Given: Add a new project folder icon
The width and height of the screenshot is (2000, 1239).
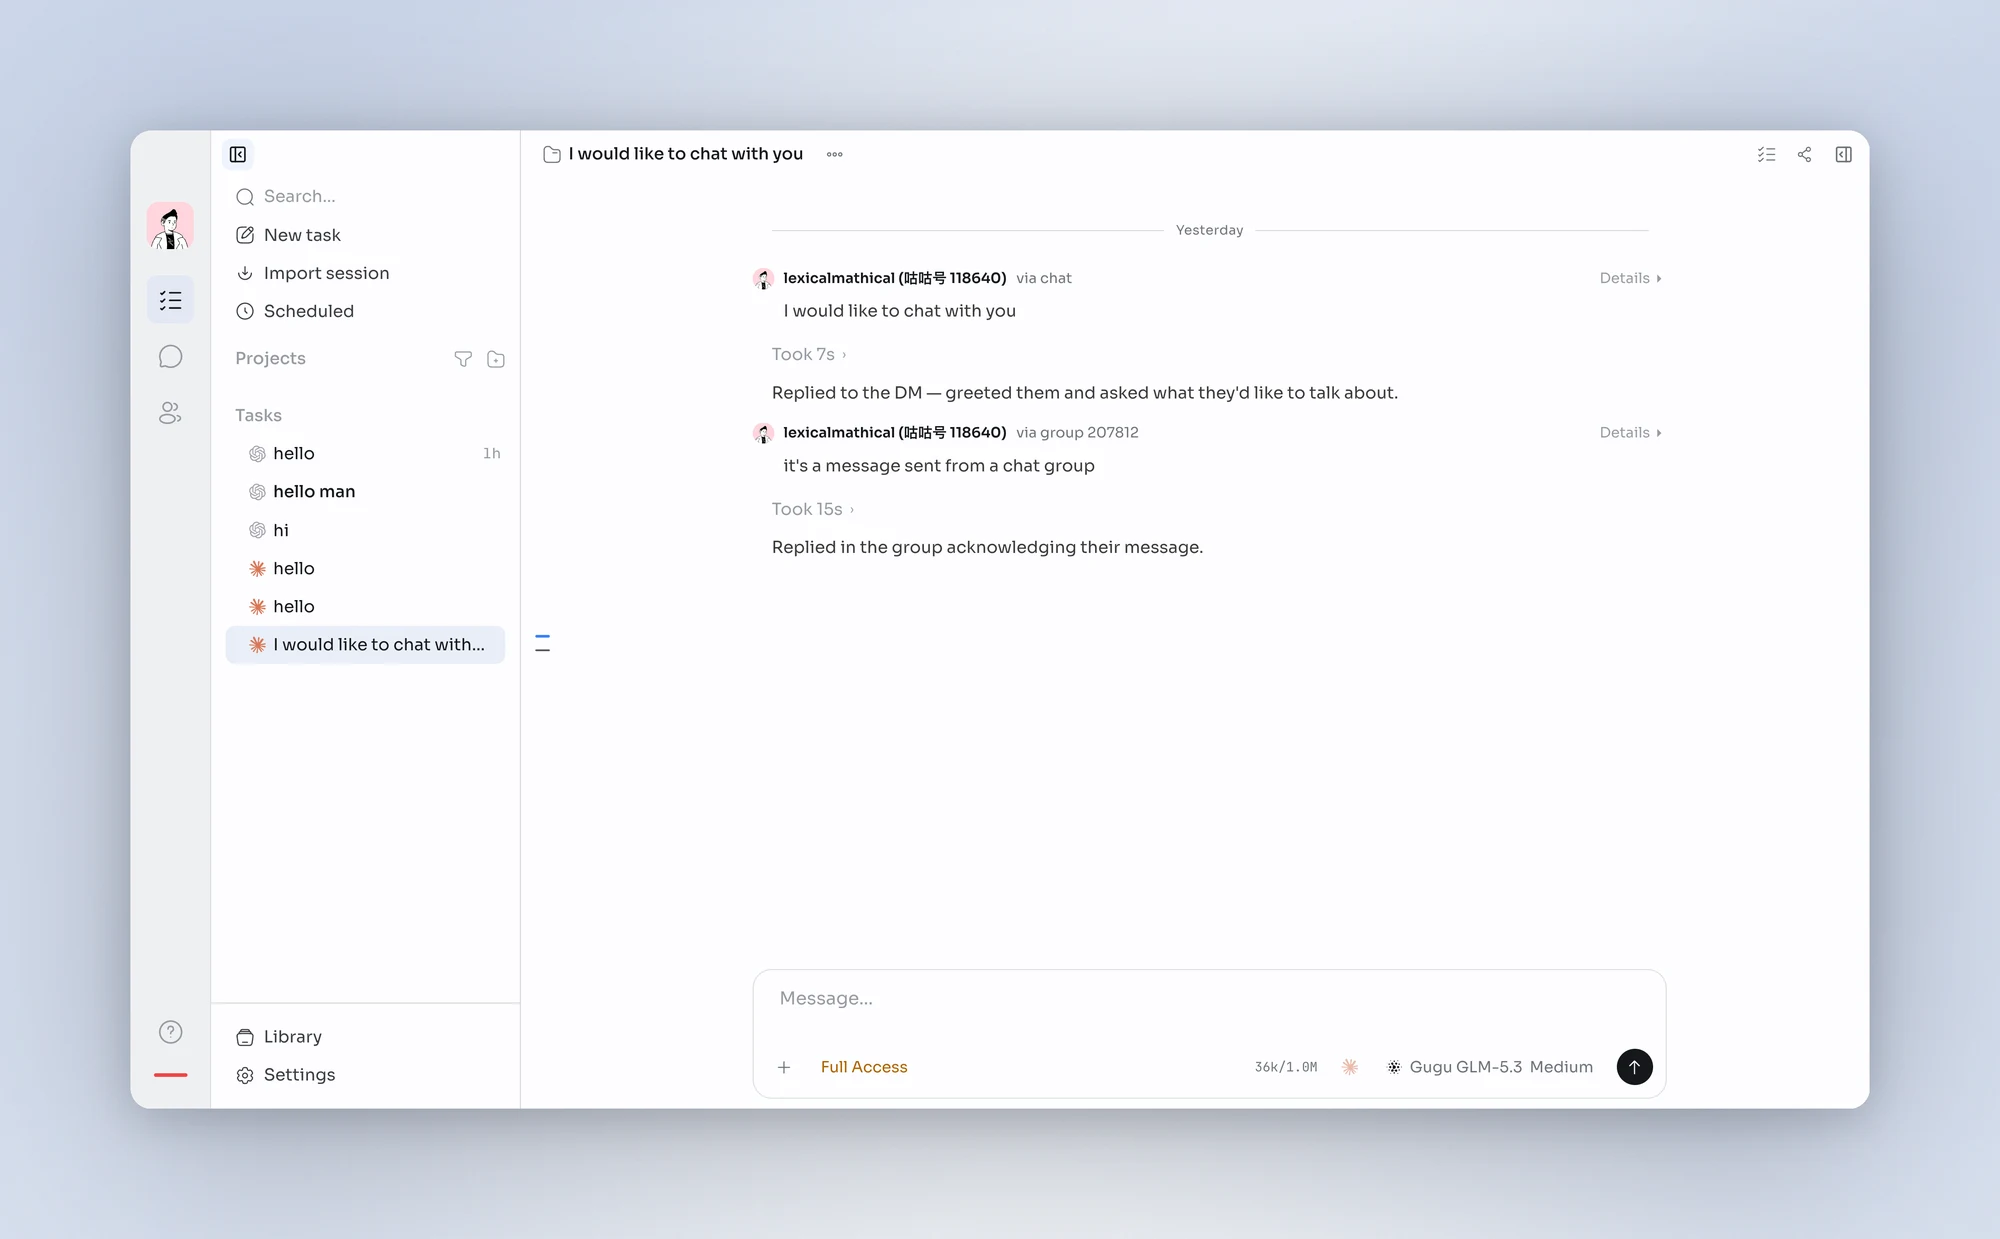Looking at the screenshot, I should pyautogui.click(x=496, y=359).
